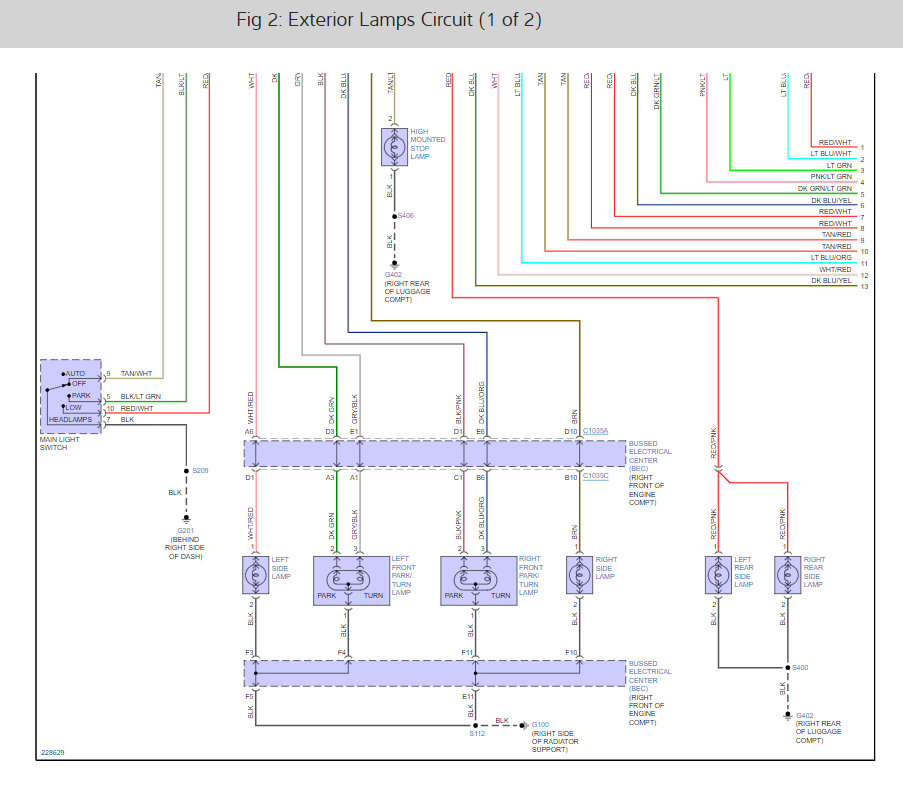Click the Right Front Park/Turn Lamp symbol
The width and height of the screenshot is (903, 794).
tap(479, 580)
